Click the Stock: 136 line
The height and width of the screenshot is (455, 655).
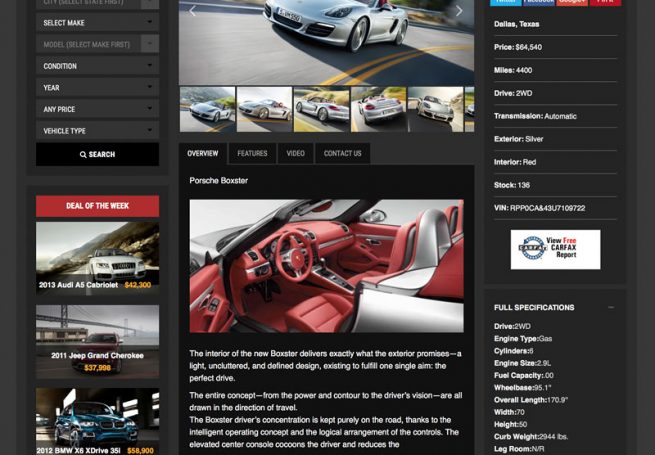(512, 185)
